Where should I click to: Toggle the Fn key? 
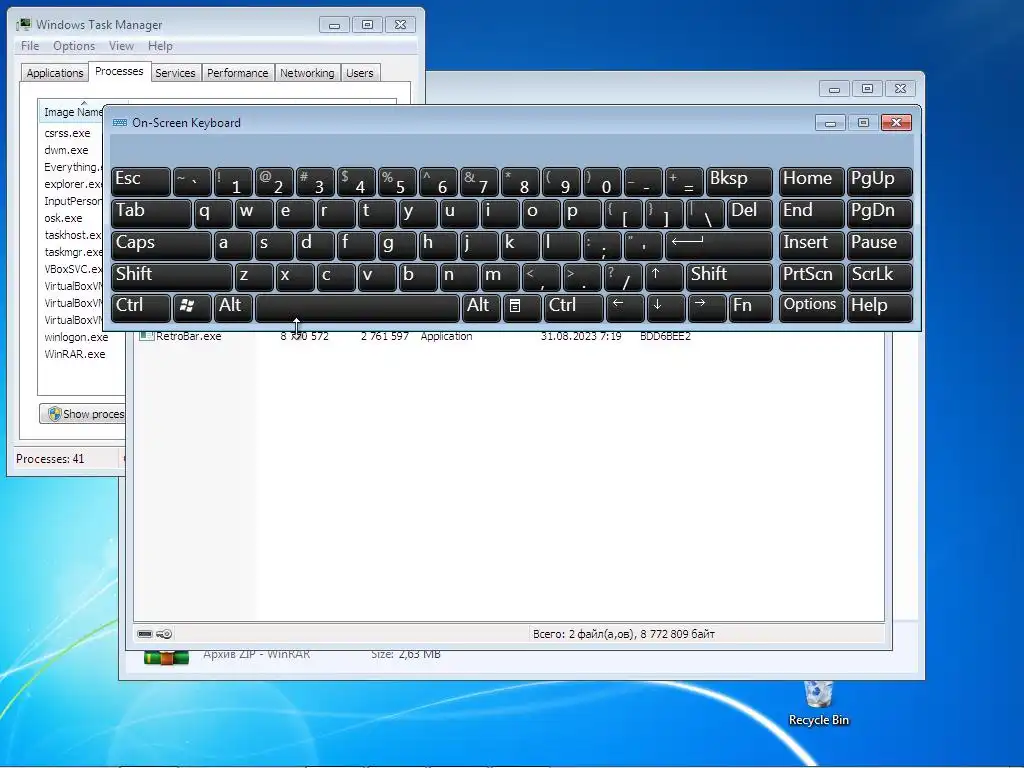(x=750, y=308)
